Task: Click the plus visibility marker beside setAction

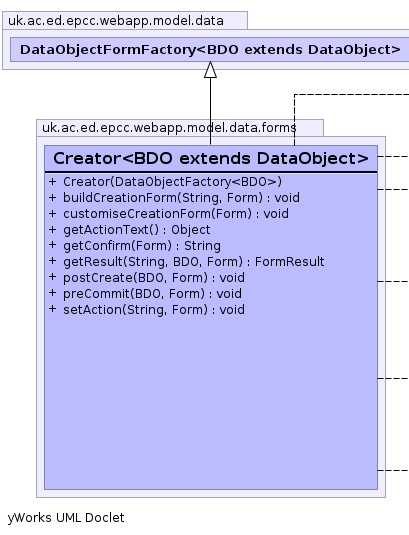Action: point(52,309)
